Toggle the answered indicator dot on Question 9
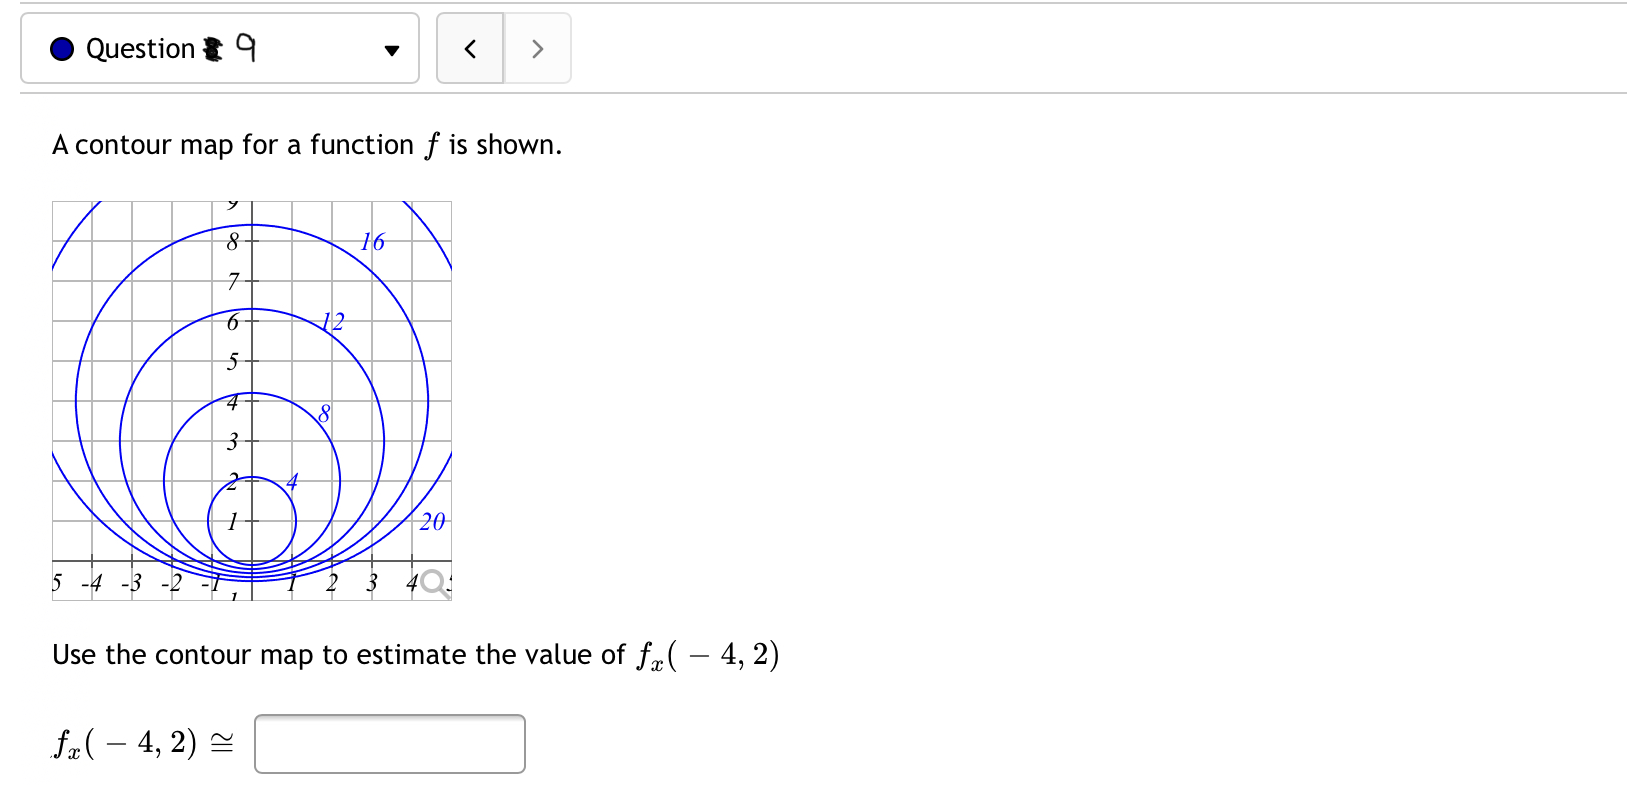This screenshot has height=785, width=1627. pyautogui.click(x=62, y=48)
